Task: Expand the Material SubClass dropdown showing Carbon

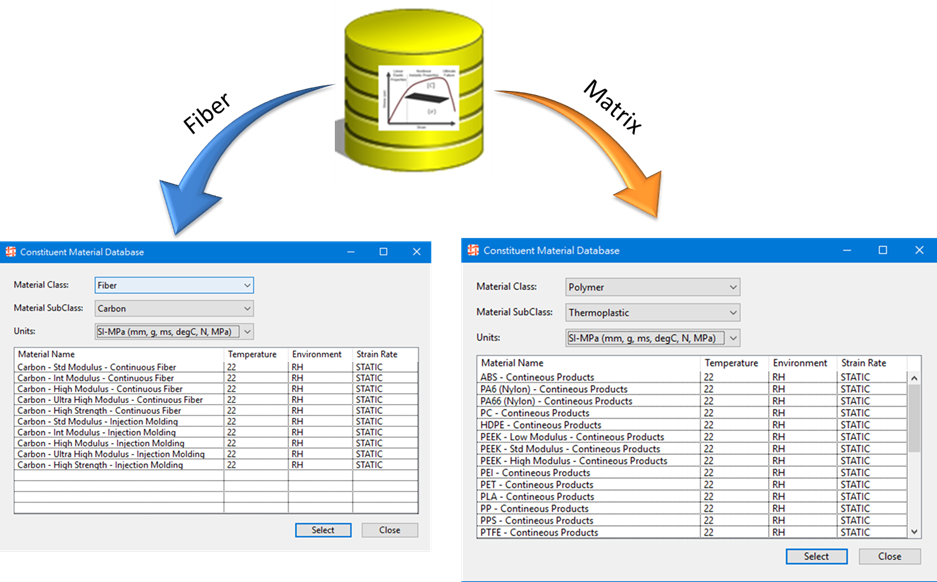Action: point(174,309)
